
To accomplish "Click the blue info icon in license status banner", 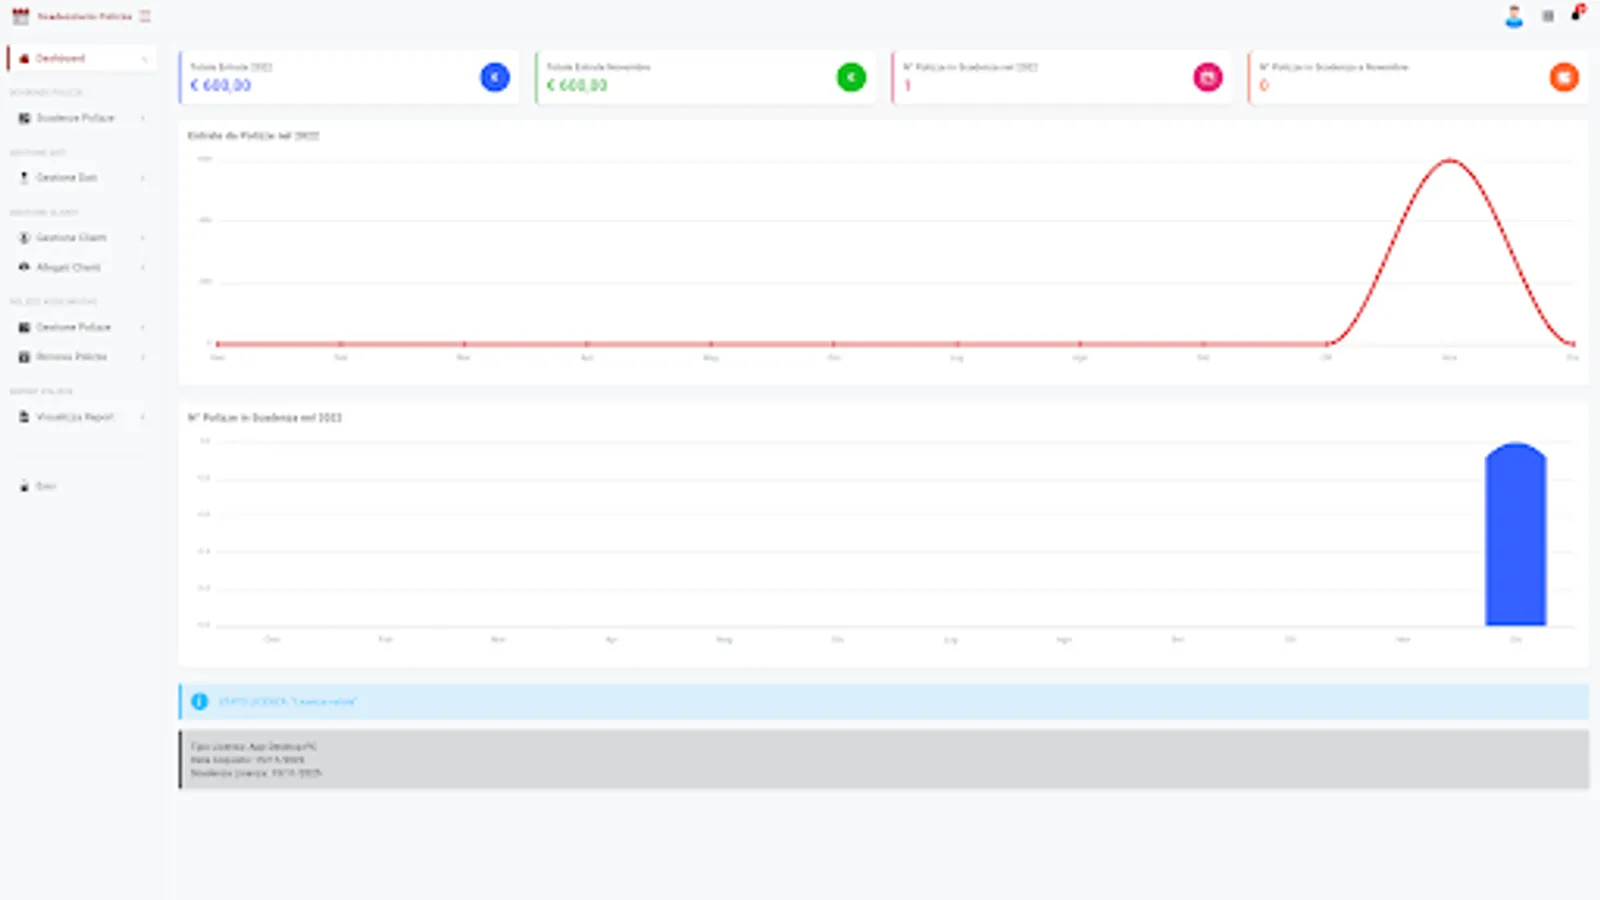I will pos(199,702).
